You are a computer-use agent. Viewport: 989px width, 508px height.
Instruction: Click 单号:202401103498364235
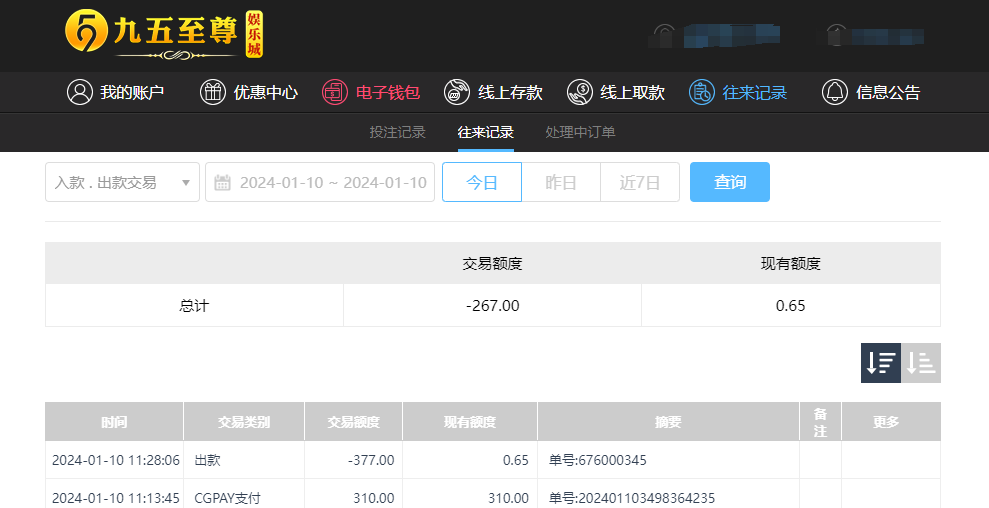coord(632,498)
